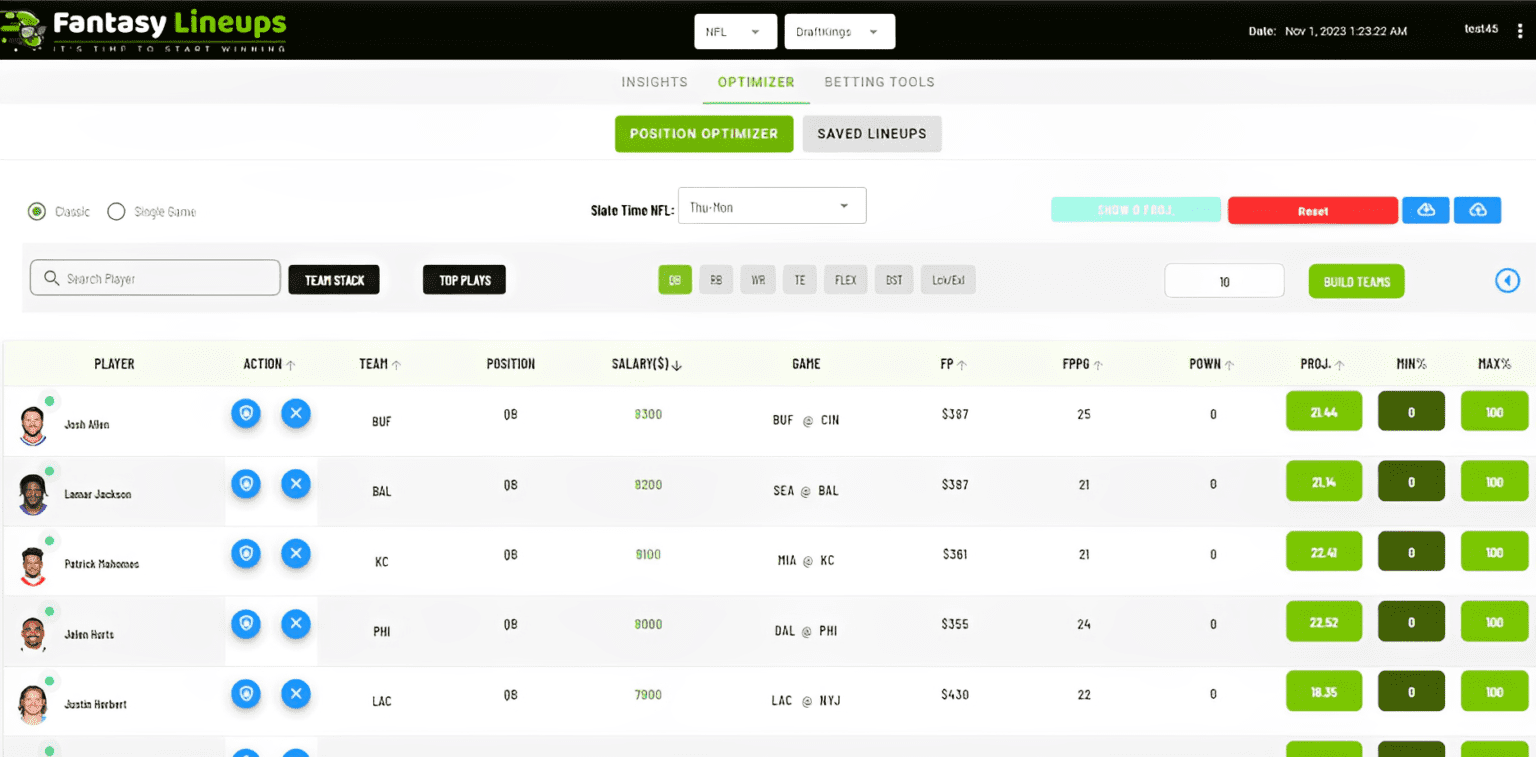Switch to the BETTING TOOLS tab

[879, 81]
